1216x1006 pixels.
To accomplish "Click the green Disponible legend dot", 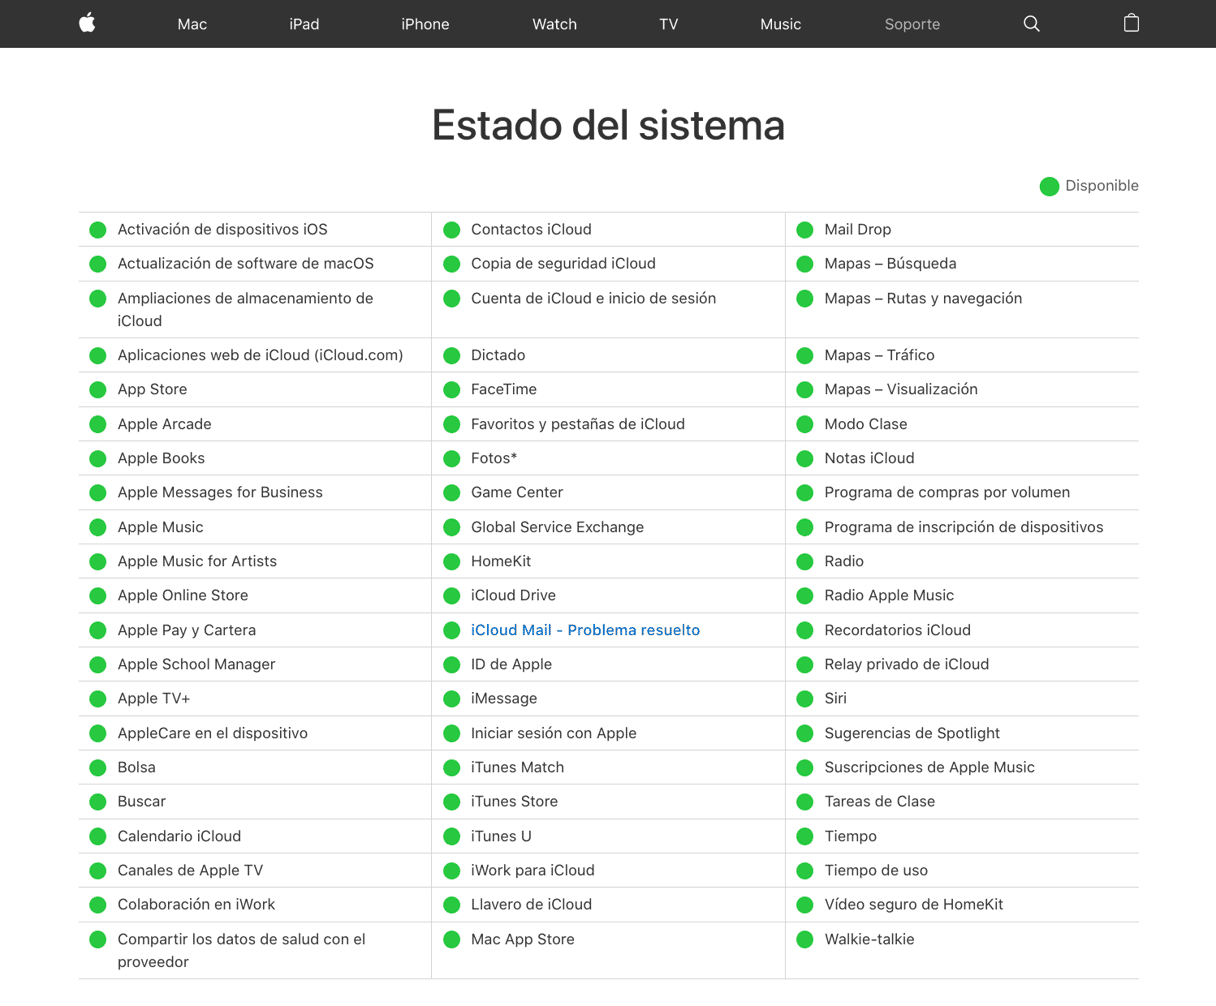I will point(1049,186).
